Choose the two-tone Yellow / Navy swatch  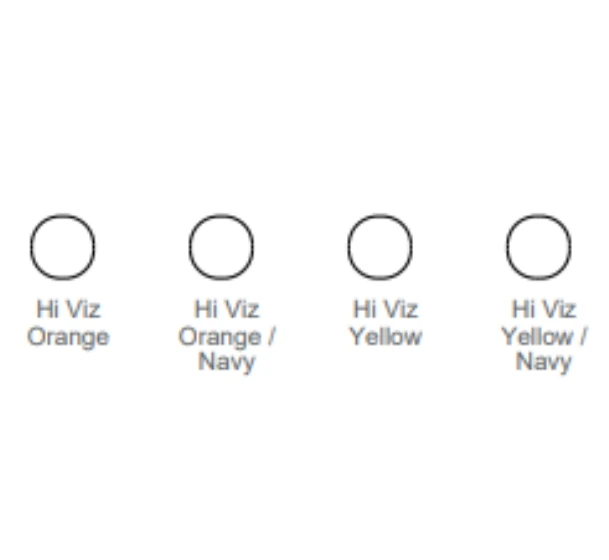tap(539, 247)
